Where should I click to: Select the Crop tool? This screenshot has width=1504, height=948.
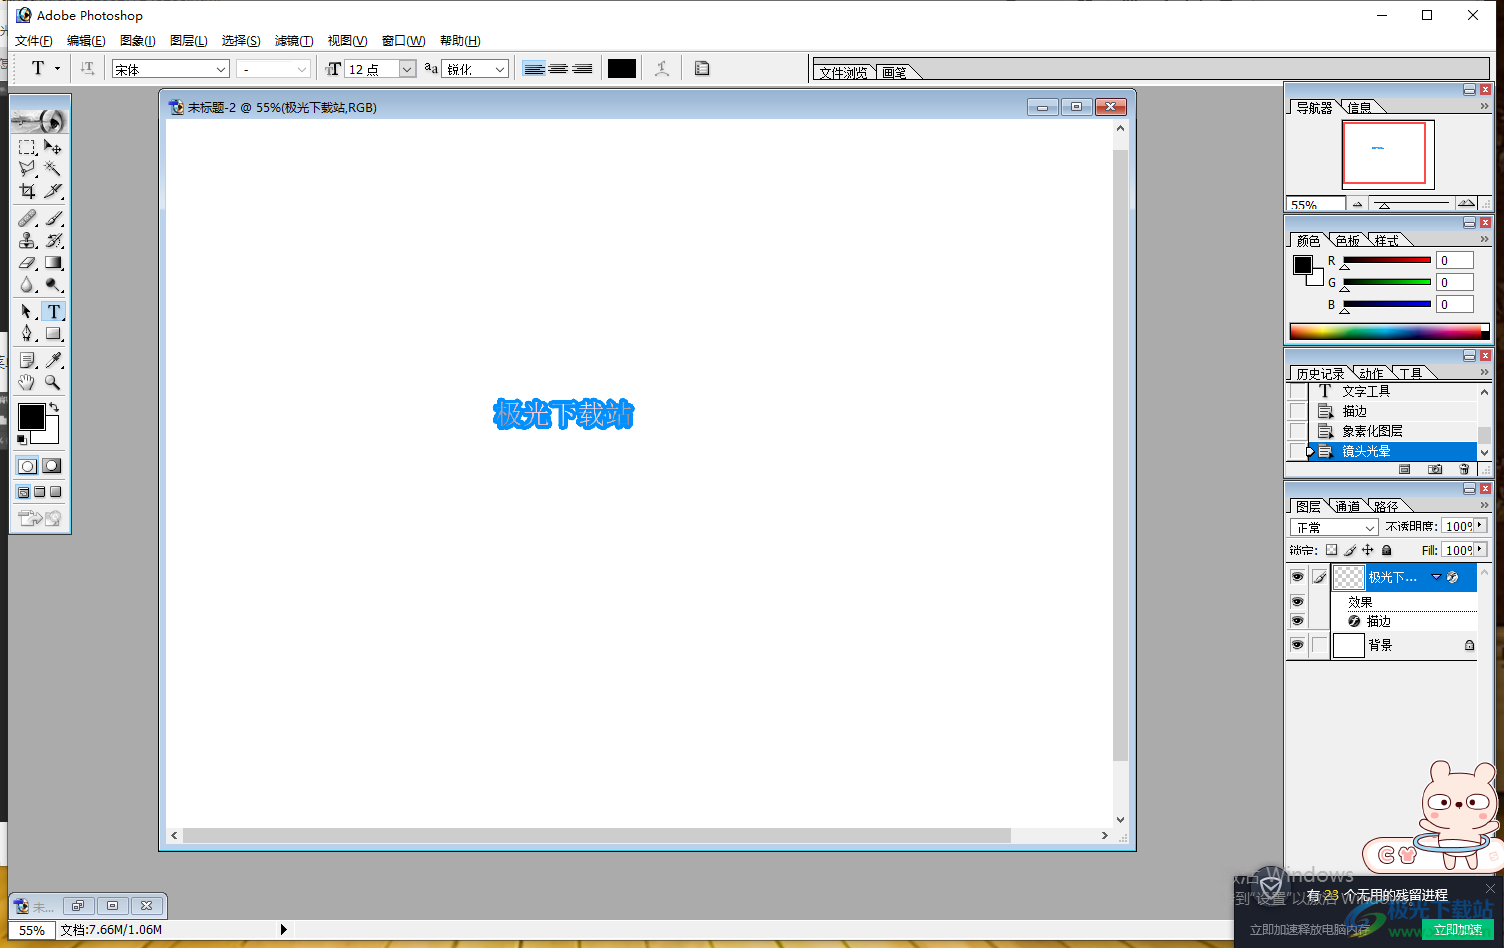[27, 191]
